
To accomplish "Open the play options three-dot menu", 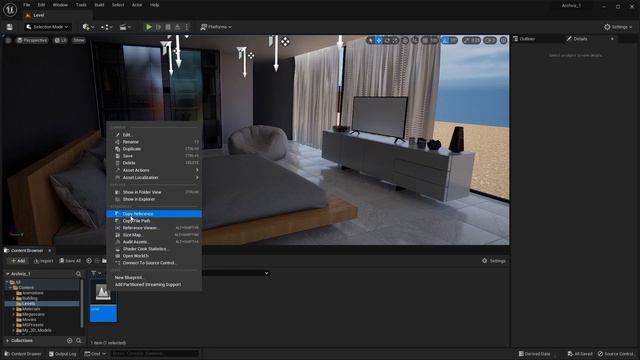I will [x=187, y=27].
